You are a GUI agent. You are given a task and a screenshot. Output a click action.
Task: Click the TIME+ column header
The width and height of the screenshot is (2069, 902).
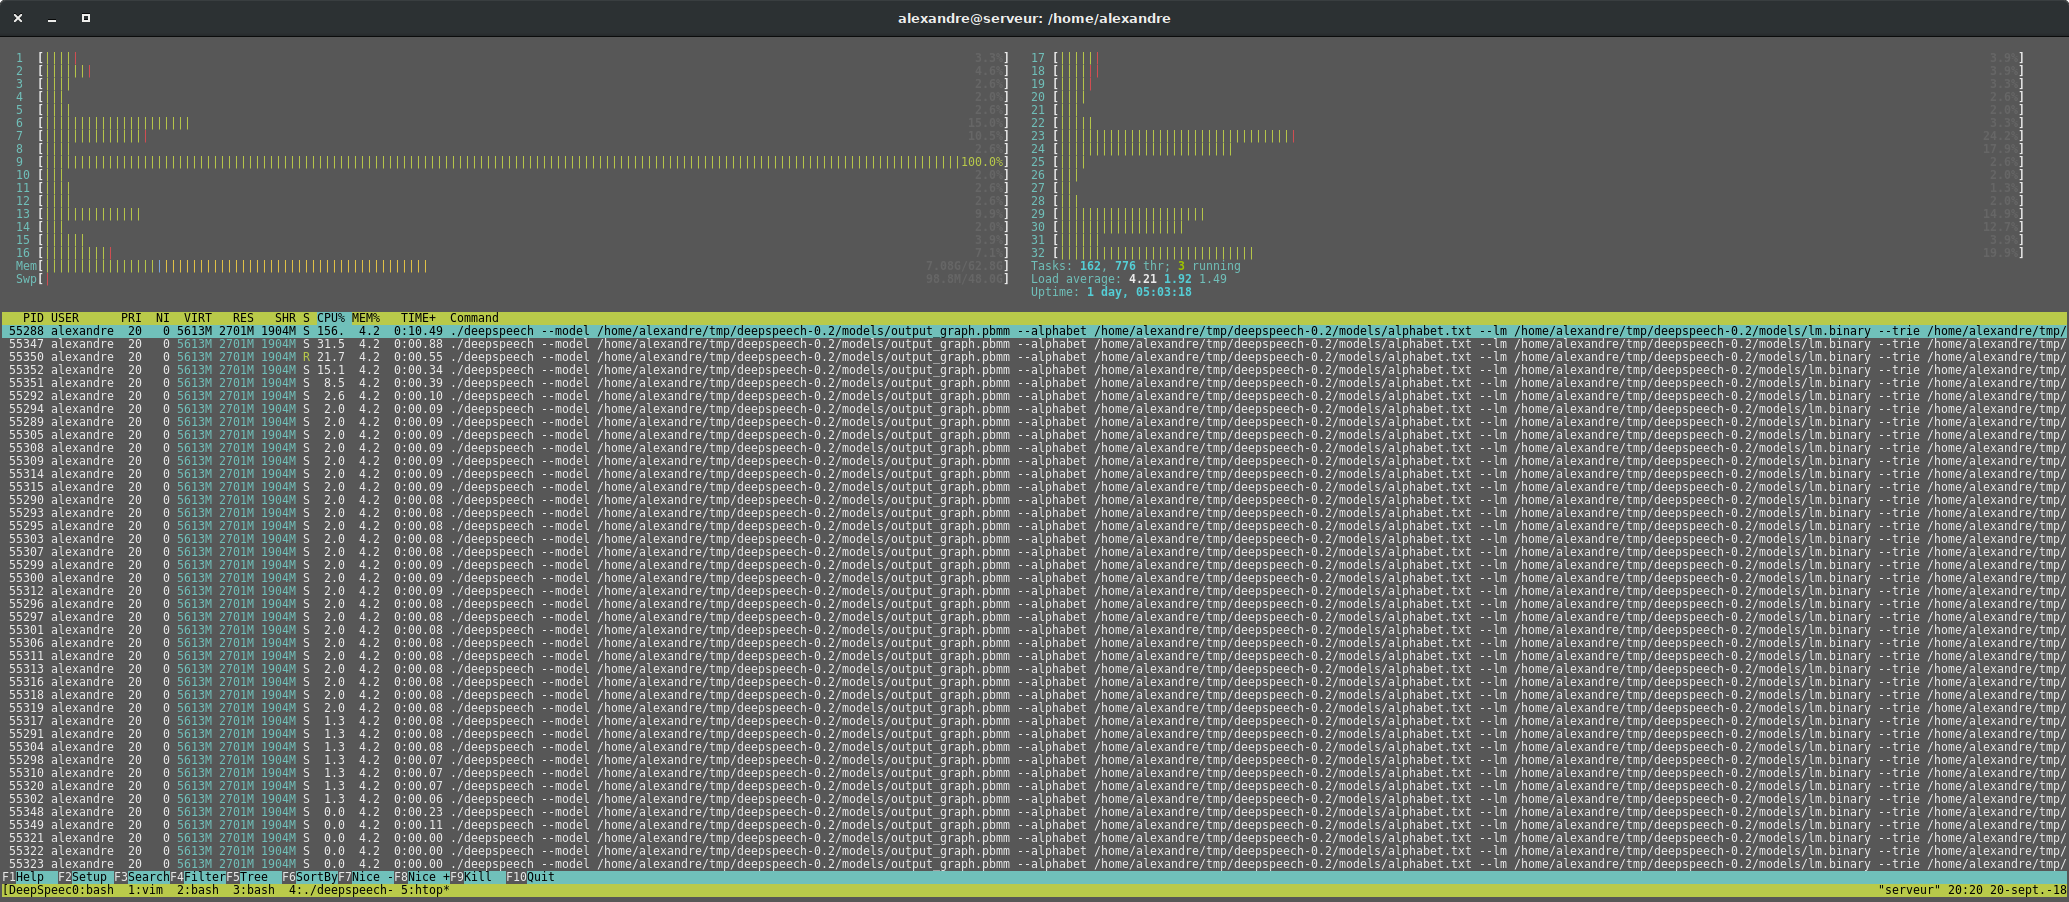tap(418, 318)
